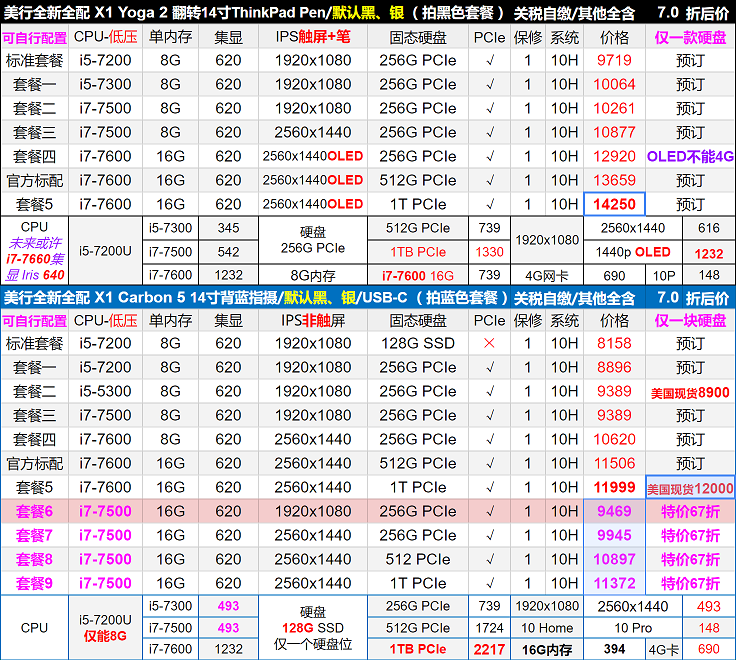The height and width of the screenshot is (660, 736).
Task: Click the '套餐7' row label
Action: [35, 535]
